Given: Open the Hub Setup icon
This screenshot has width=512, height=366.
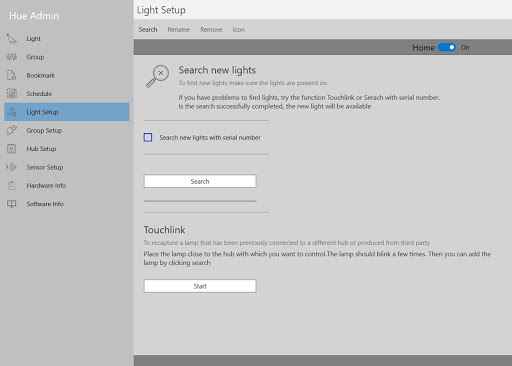Looking at the screenshot, I should point(11,149).
